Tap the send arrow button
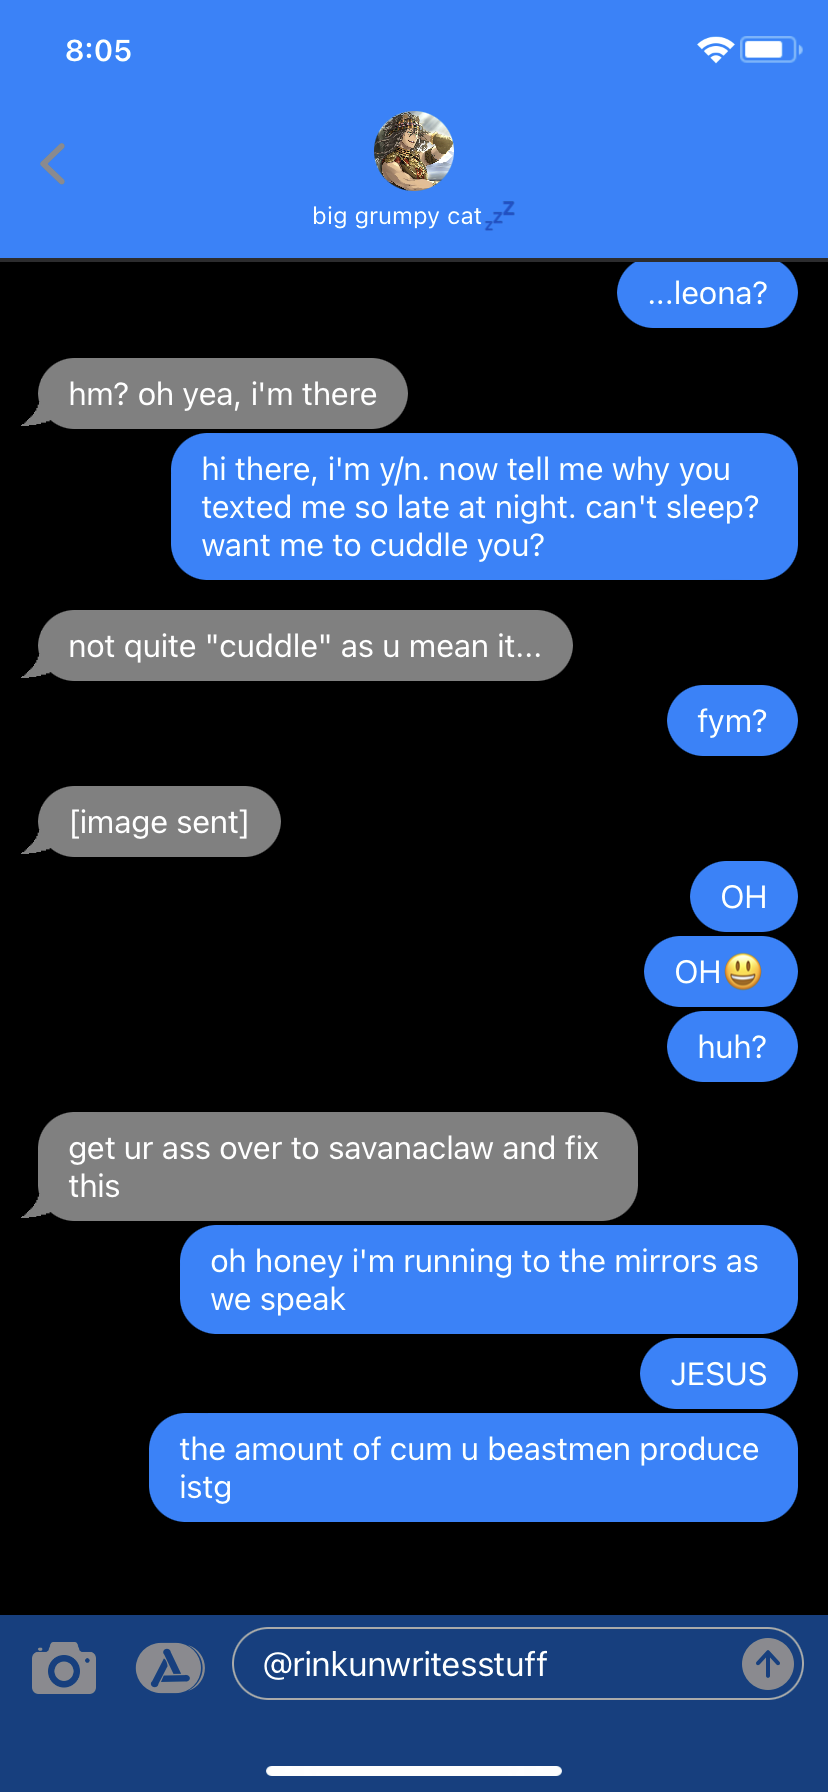This screenshot has height=1792, width=828. click(x=767, y=1664)
